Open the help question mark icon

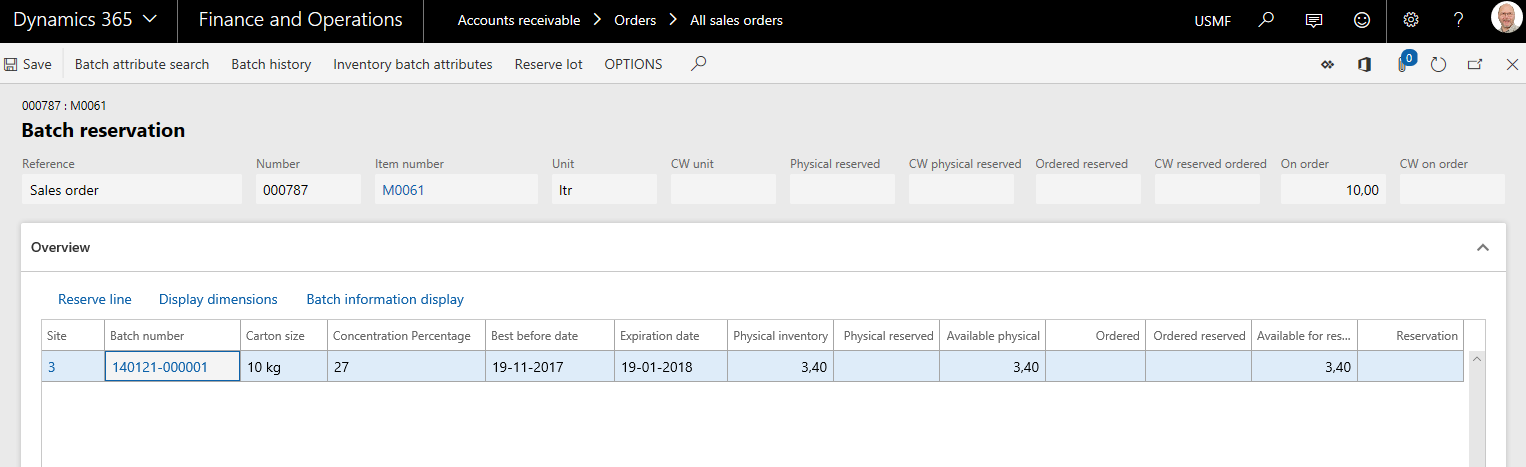(x=1459, y=20)
